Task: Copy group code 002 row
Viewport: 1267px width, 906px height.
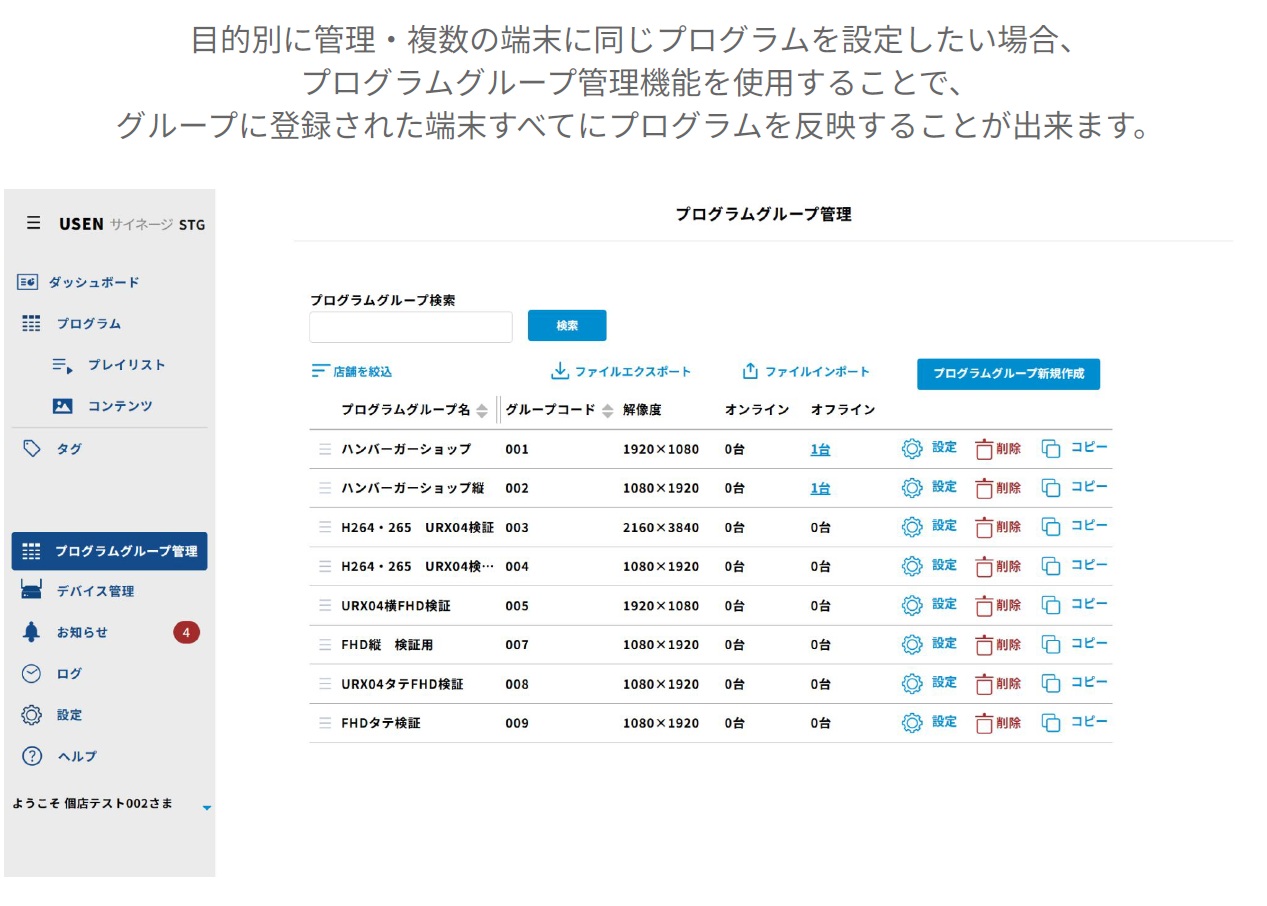Action: pos(1075,487)
